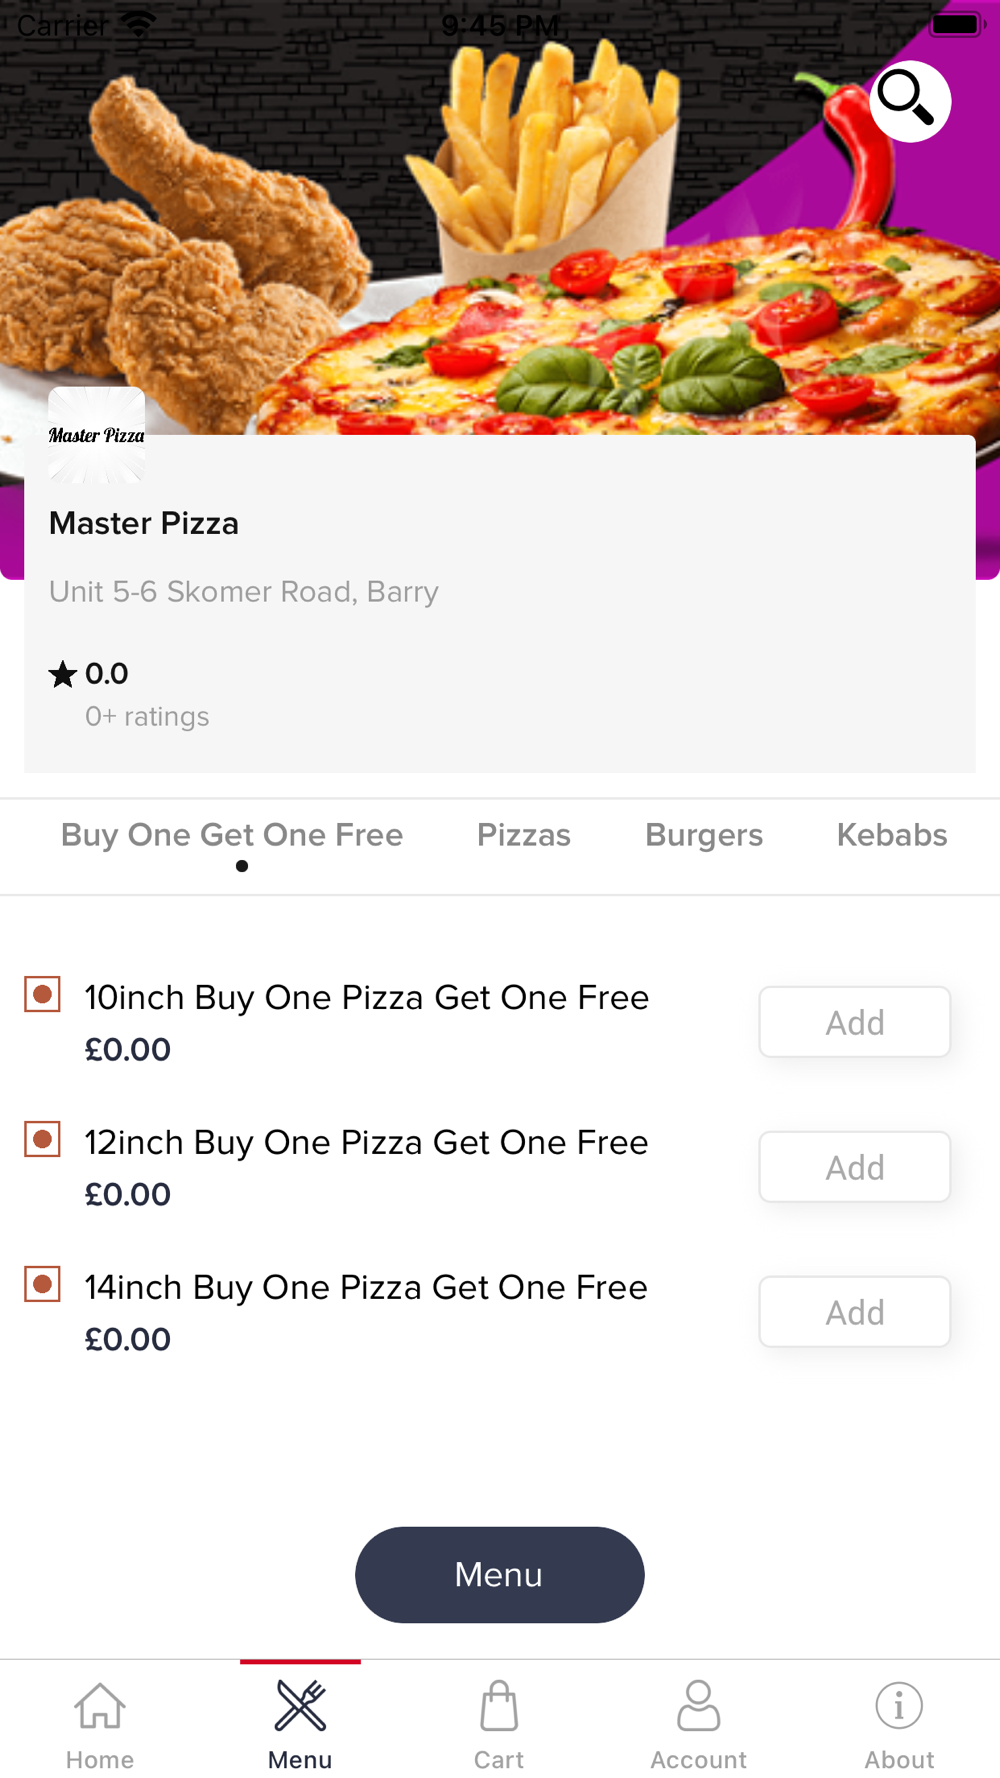Select Buy One Get One Free tab
The image size is (1000, 1778).
point(232,835)
